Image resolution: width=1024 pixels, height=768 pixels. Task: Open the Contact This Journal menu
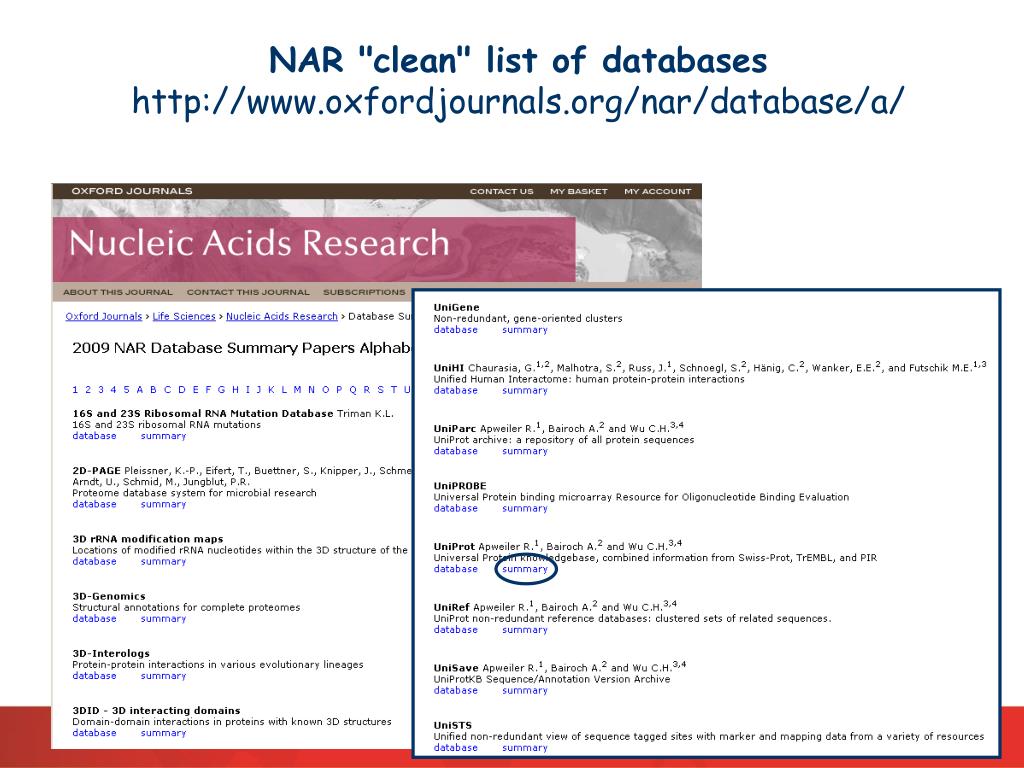[248, 292]
